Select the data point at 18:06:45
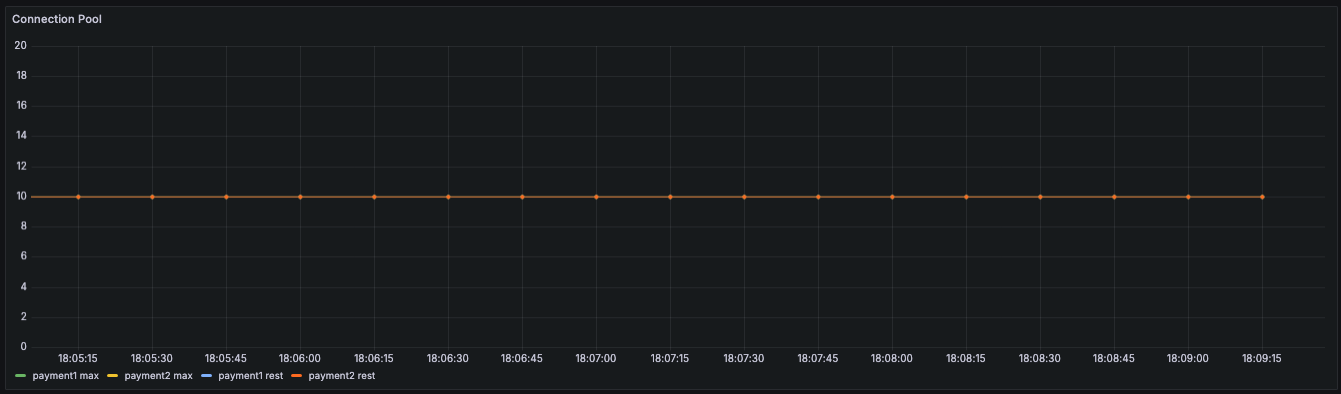 click(x=522, y=197)
